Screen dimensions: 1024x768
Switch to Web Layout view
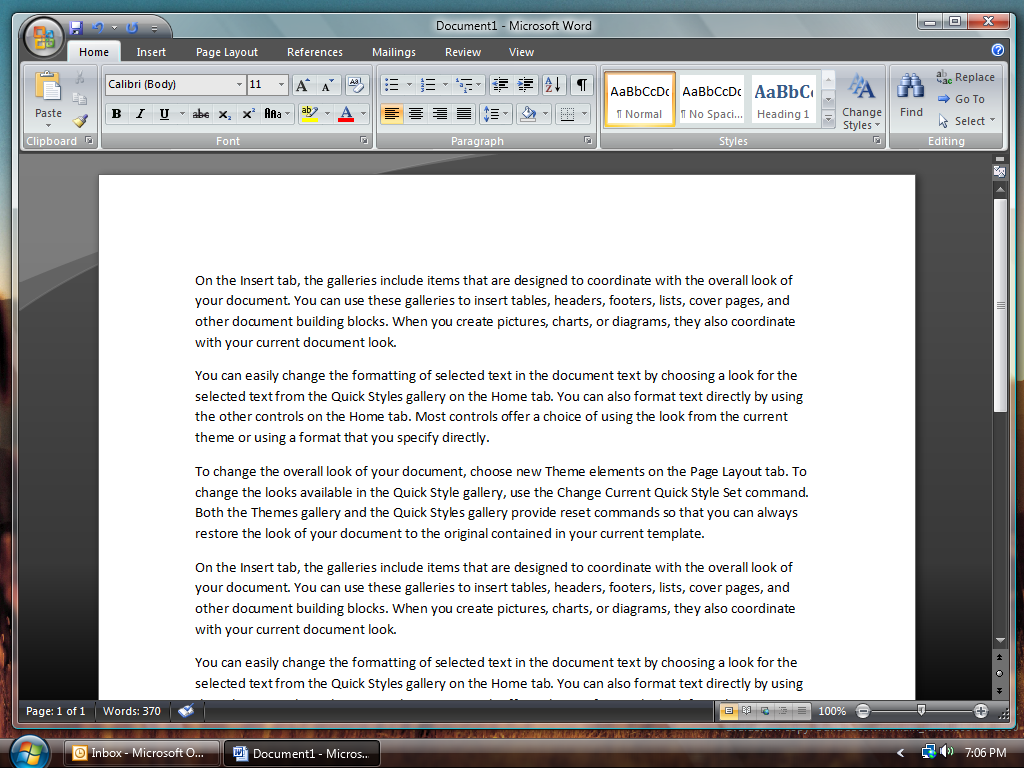[x=765, y=711]
